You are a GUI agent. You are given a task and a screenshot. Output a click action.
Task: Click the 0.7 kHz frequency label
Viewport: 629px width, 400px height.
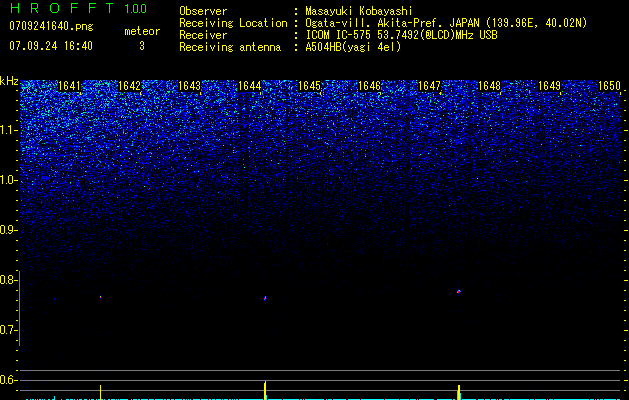[8, 330]
